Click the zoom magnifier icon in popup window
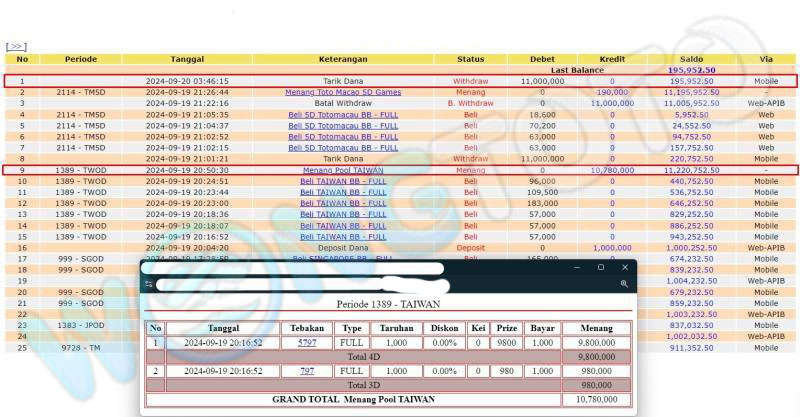The image size is (800, 417). (x=624, y=284)
